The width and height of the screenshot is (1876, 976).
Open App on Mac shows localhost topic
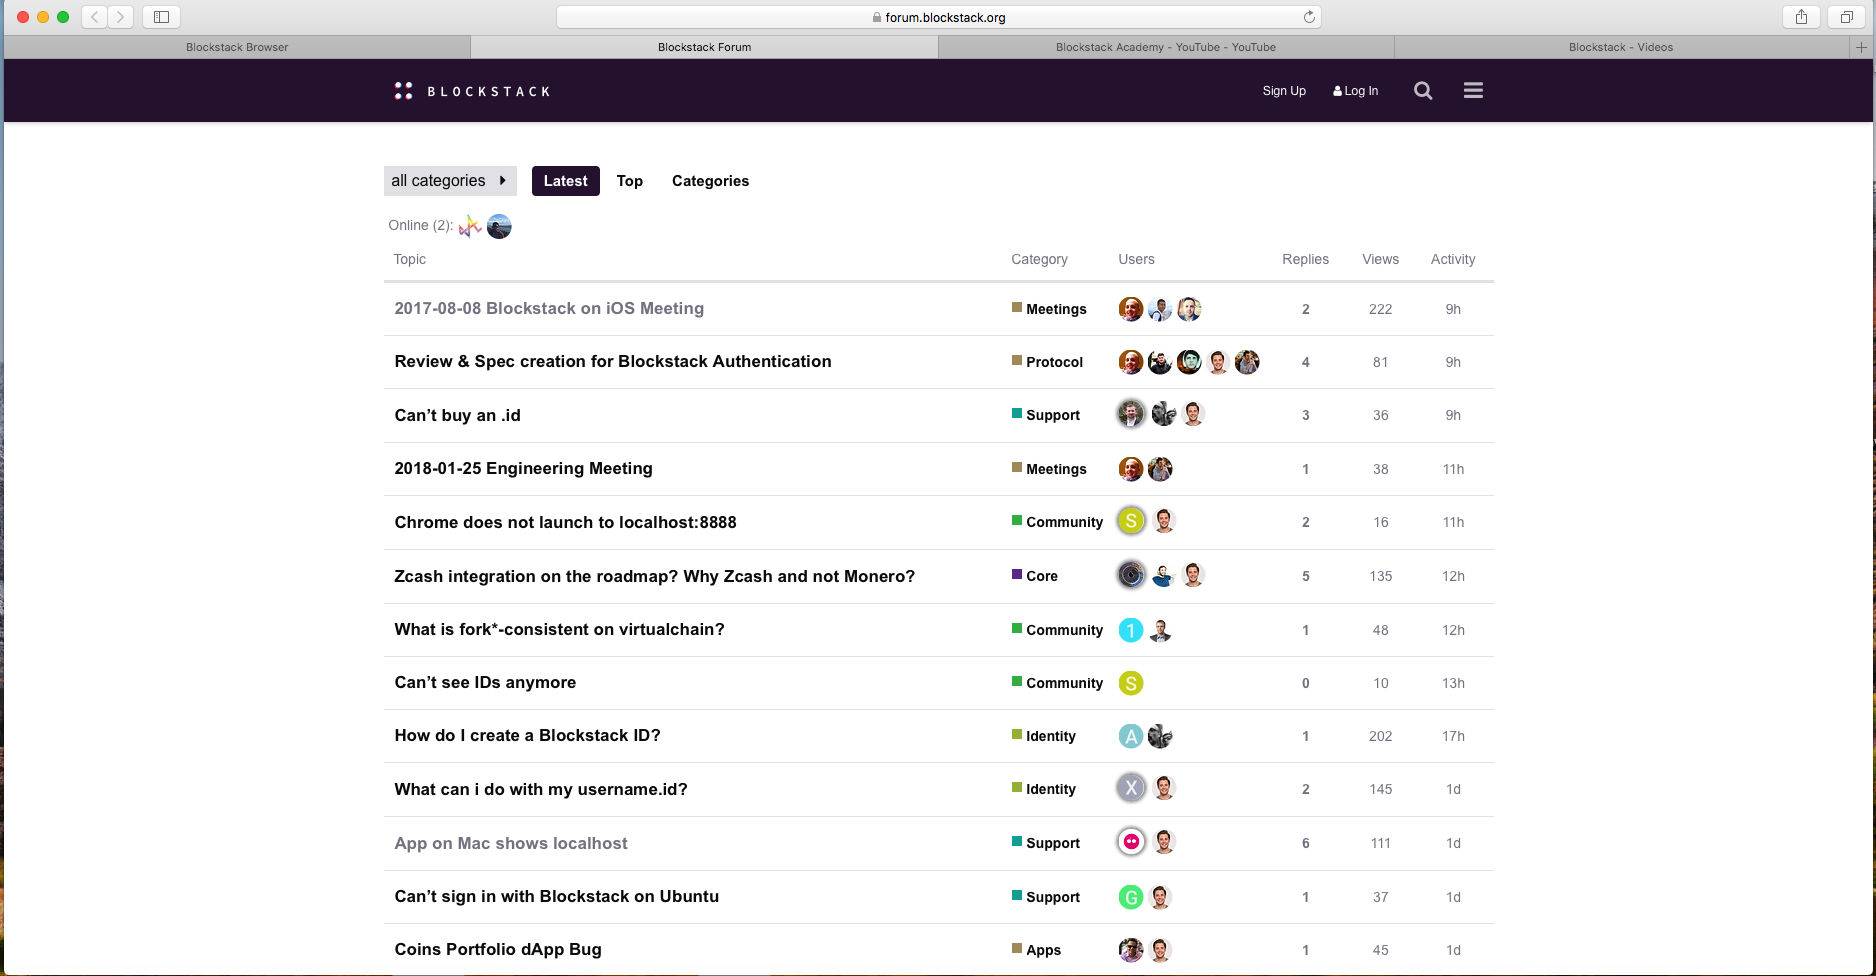511,843
